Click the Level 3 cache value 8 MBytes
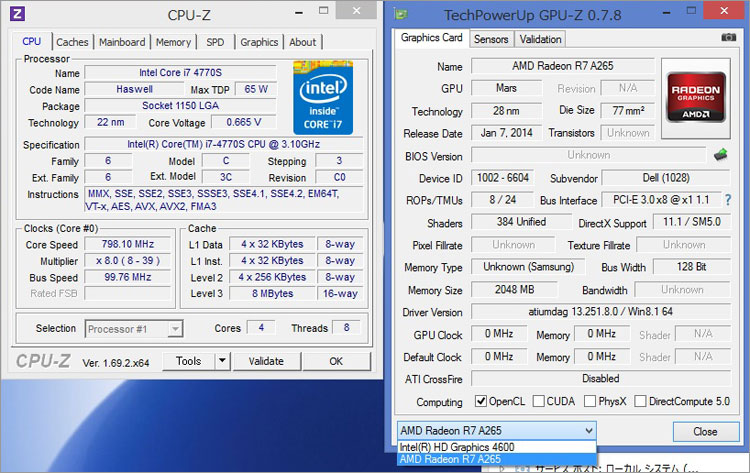750x473 pixels. 272,294
